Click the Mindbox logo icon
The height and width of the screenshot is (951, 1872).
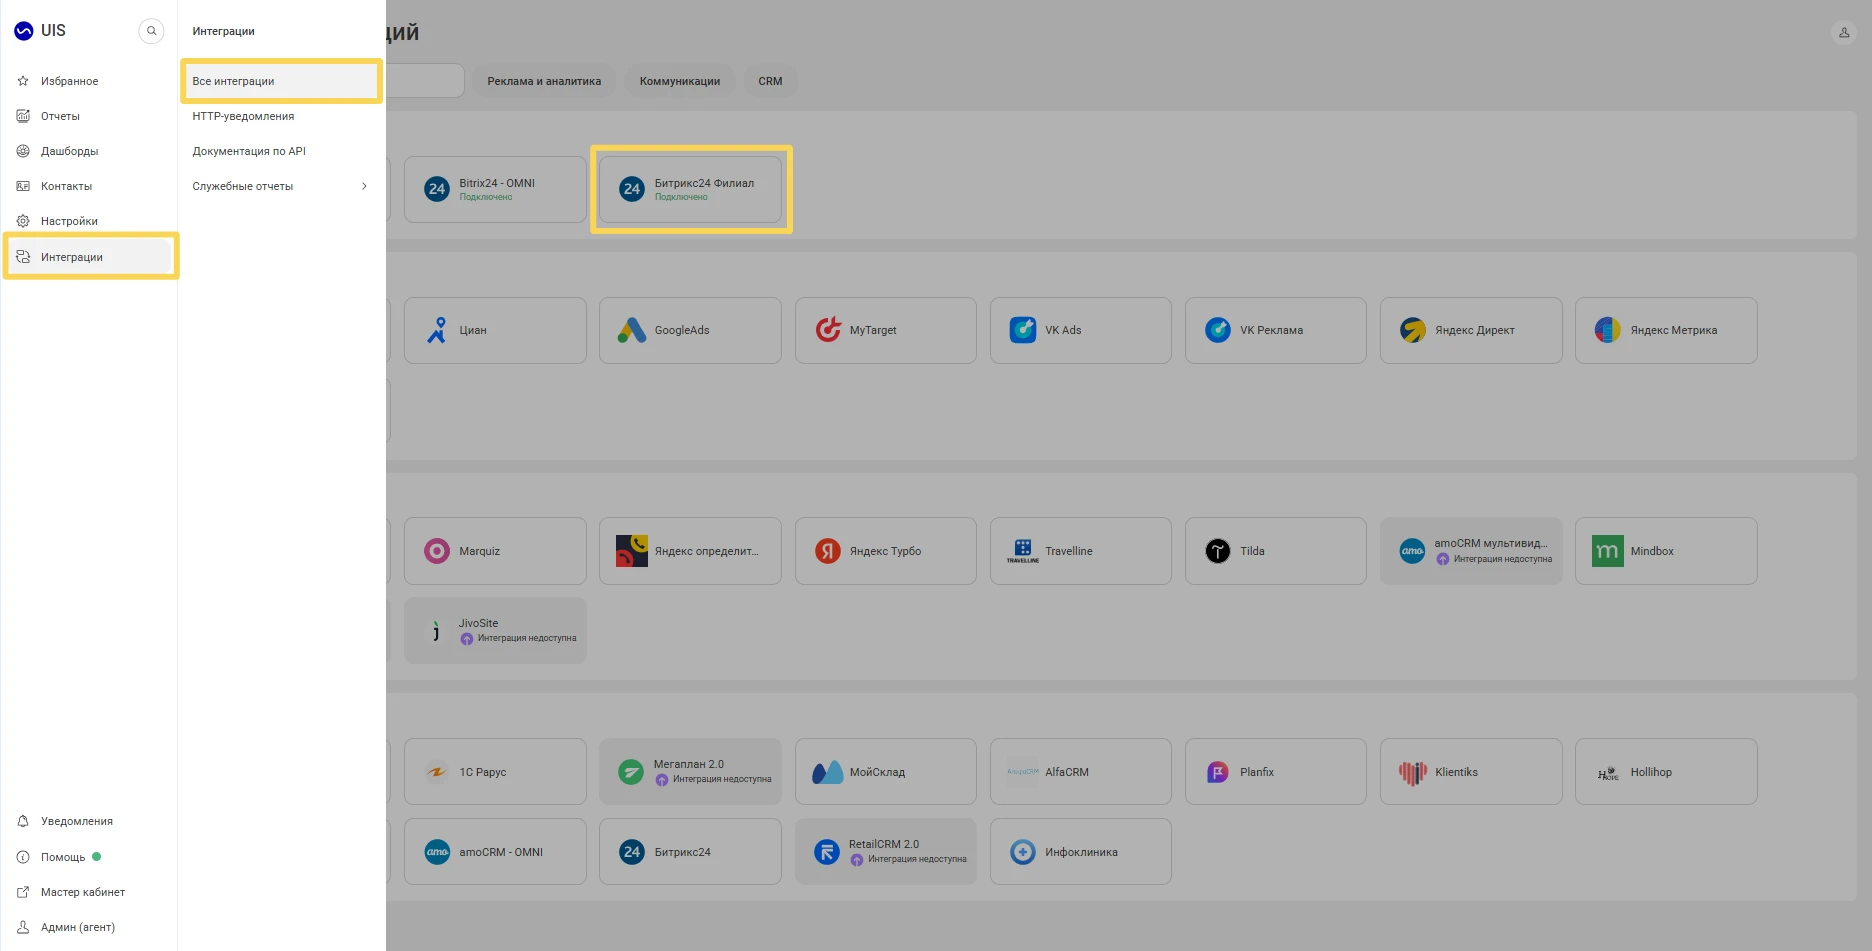[x=1608, y=551]
